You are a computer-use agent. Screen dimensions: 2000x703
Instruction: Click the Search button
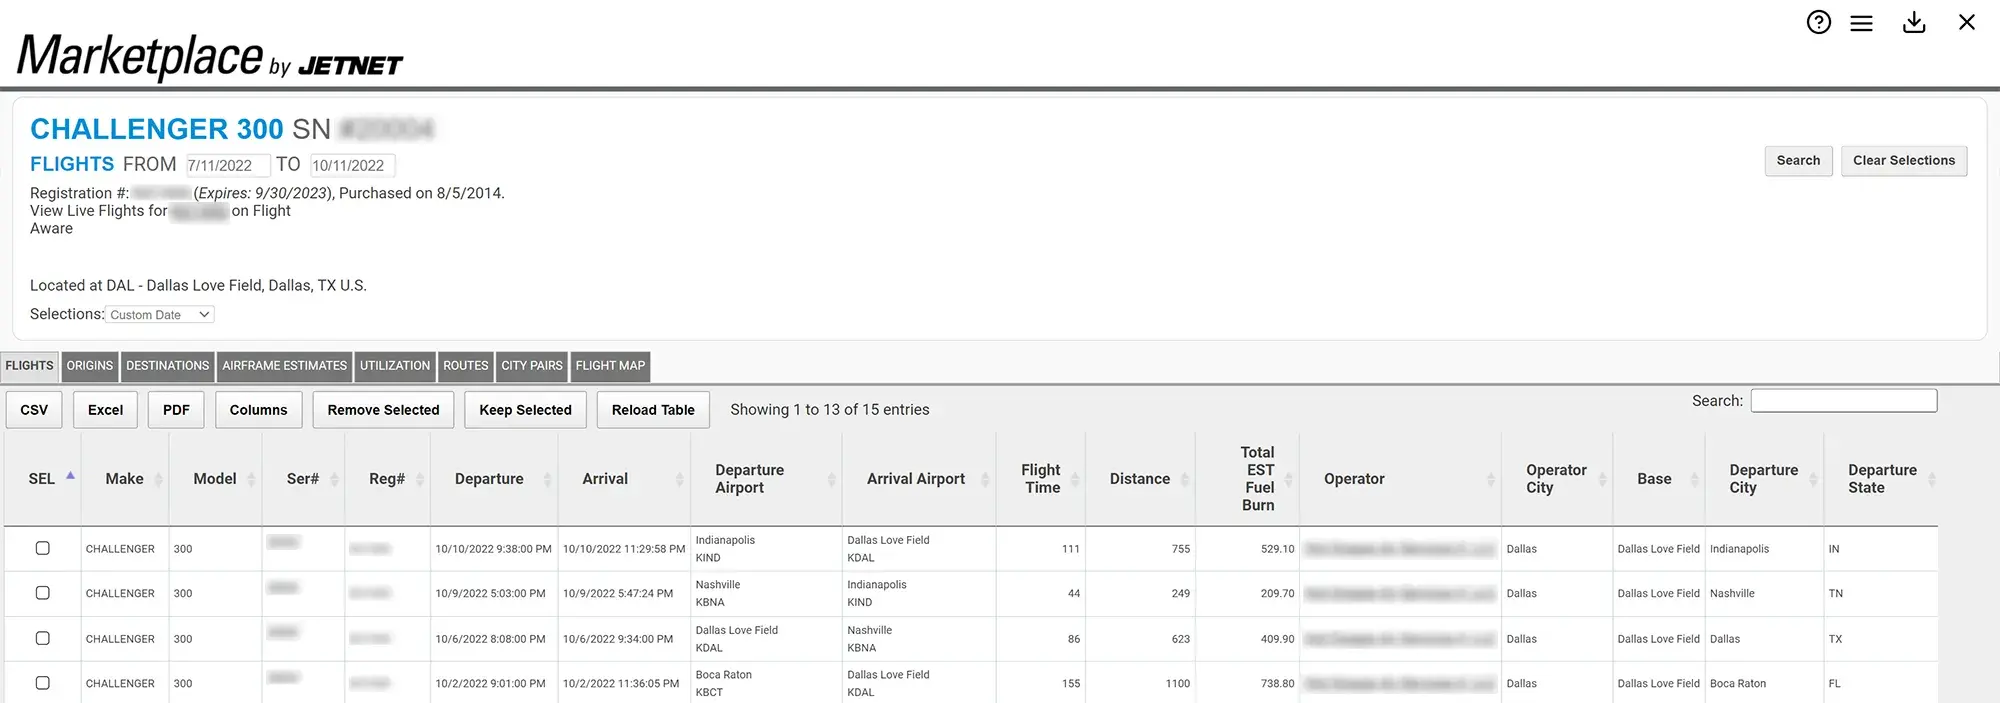(x=1798, y=161)
